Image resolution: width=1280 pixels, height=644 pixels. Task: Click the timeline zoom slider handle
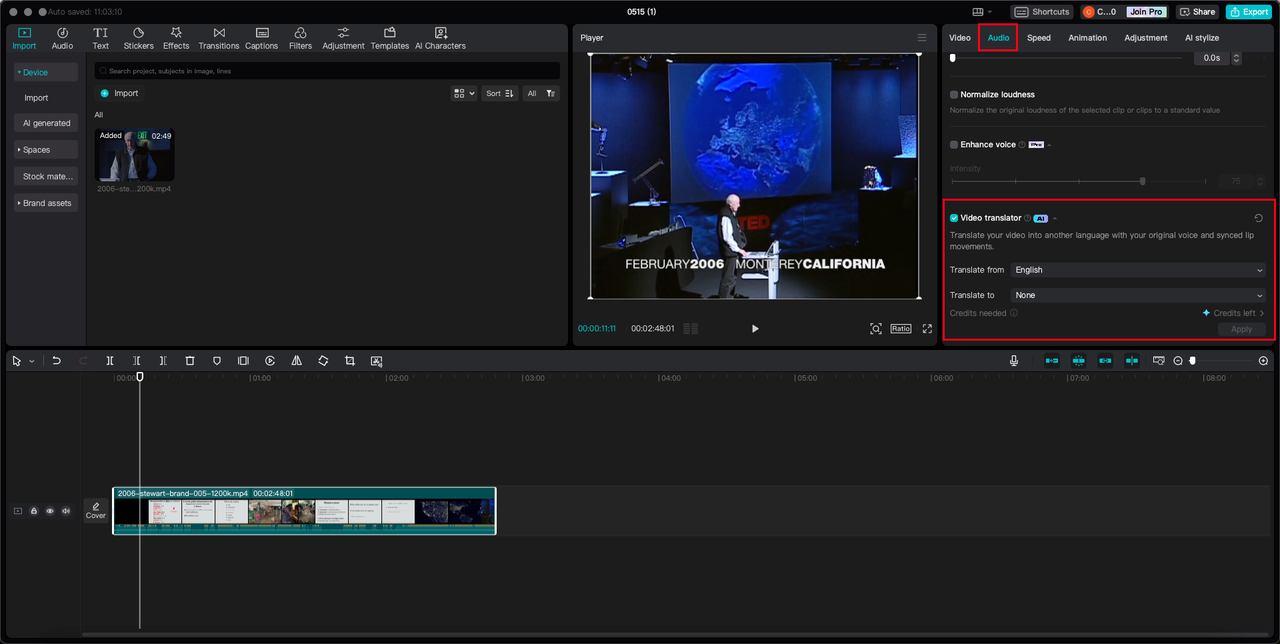point(1192,361)
